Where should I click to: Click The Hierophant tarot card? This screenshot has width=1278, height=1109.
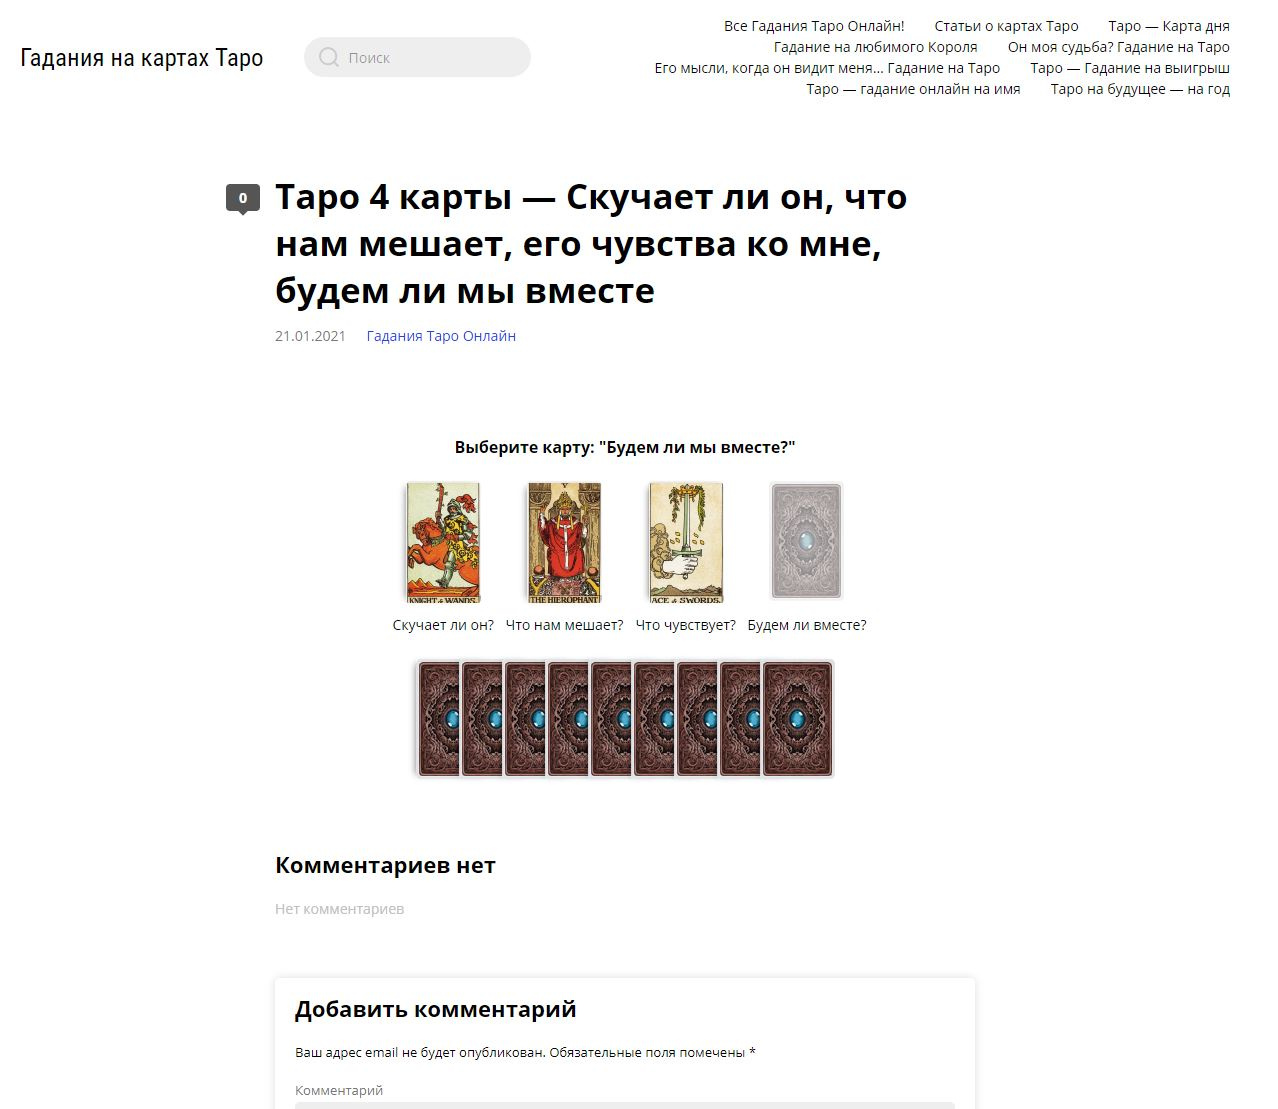pos(564,542)
